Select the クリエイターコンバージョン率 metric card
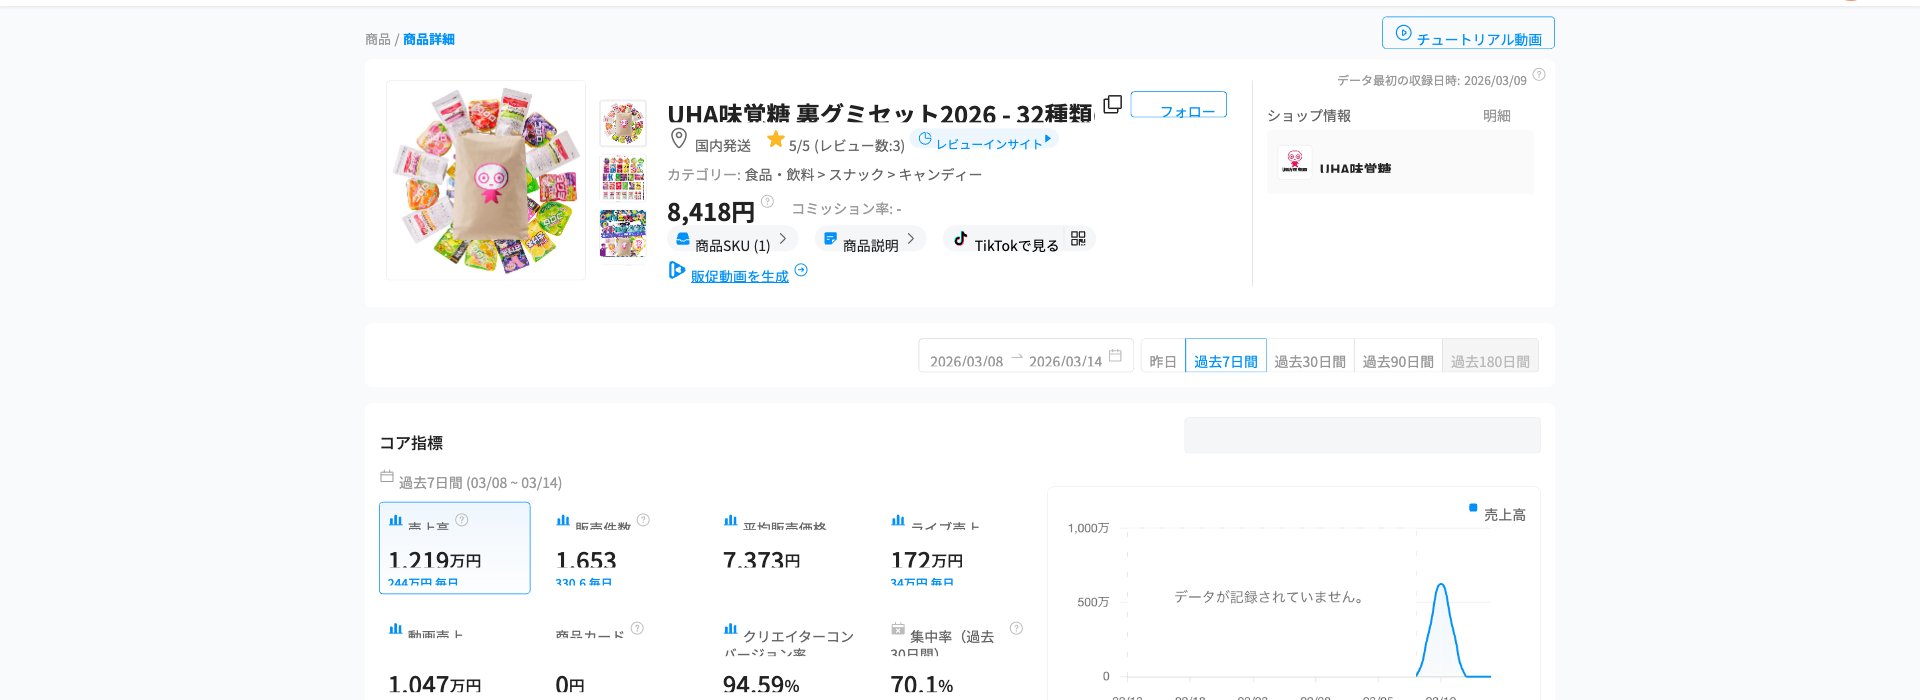1920x700 pixels. pos(790,656)
